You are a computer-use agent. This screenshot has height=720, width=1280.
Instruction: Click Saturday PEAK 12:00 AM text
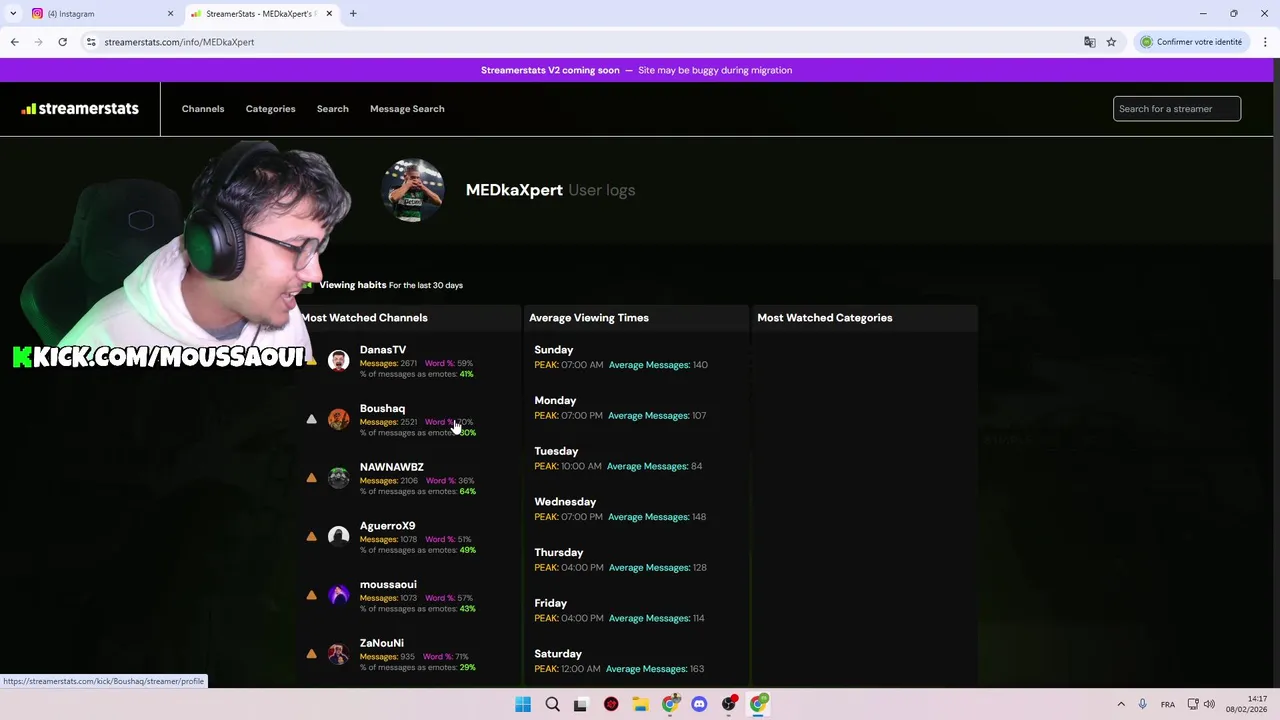566,669
